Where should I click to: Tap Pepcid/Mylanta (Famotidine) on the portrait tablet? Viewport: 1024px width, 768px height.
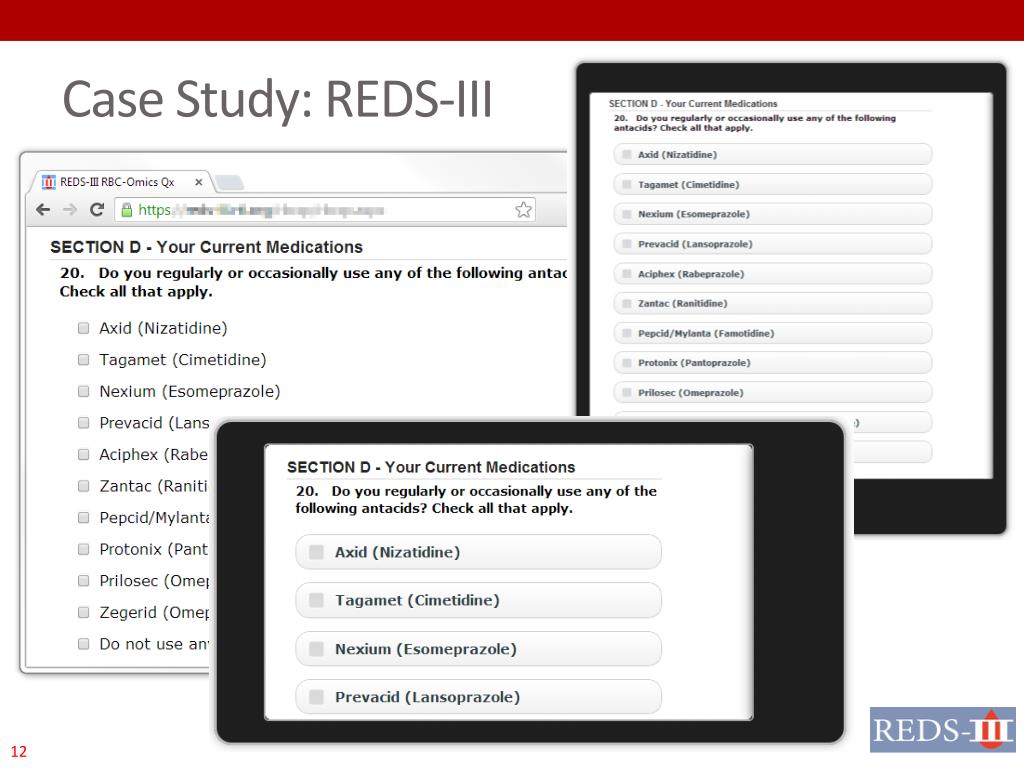773,333
